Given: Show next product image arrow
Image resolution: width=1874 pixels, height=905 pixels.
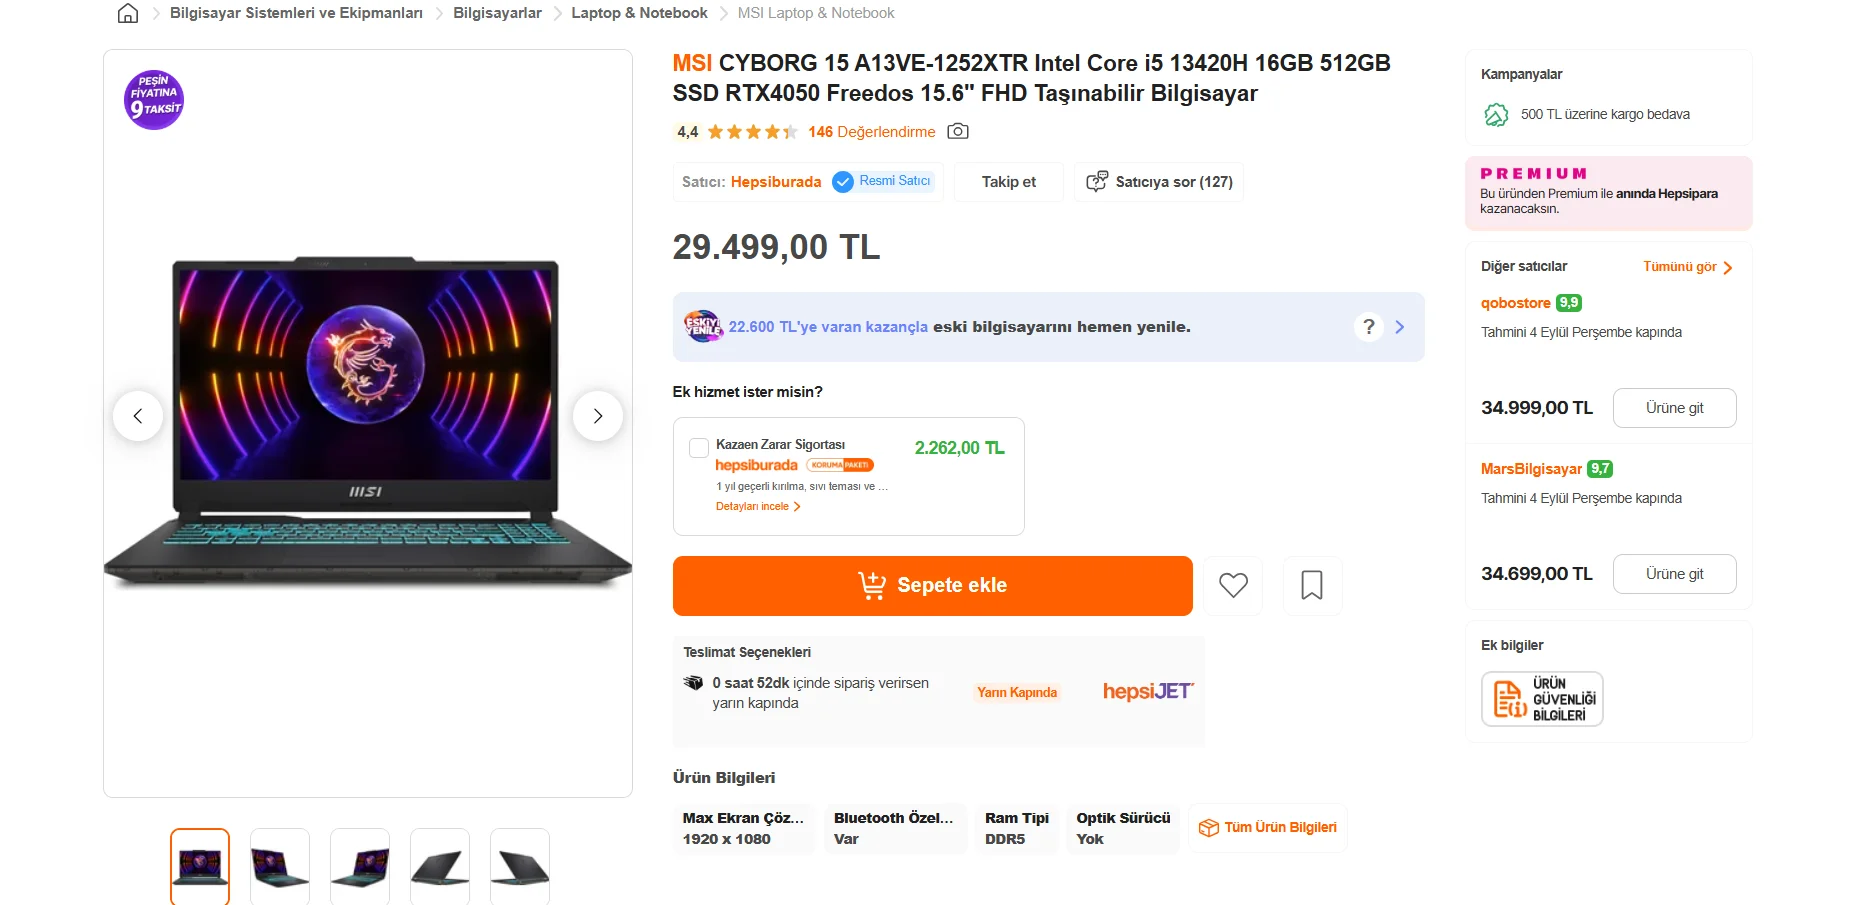Looking at the screenshot, I should coord(598,416).
